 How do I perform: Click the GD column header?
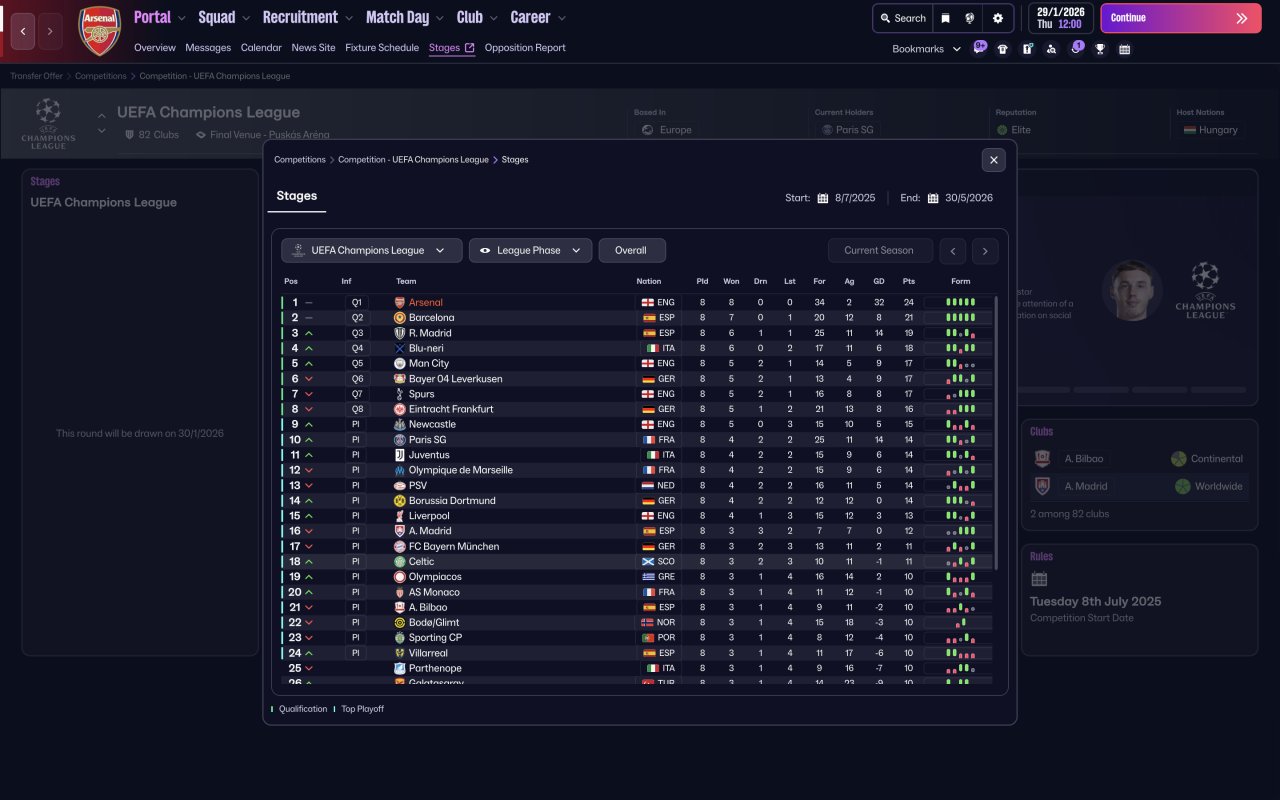tap(879, 281)
